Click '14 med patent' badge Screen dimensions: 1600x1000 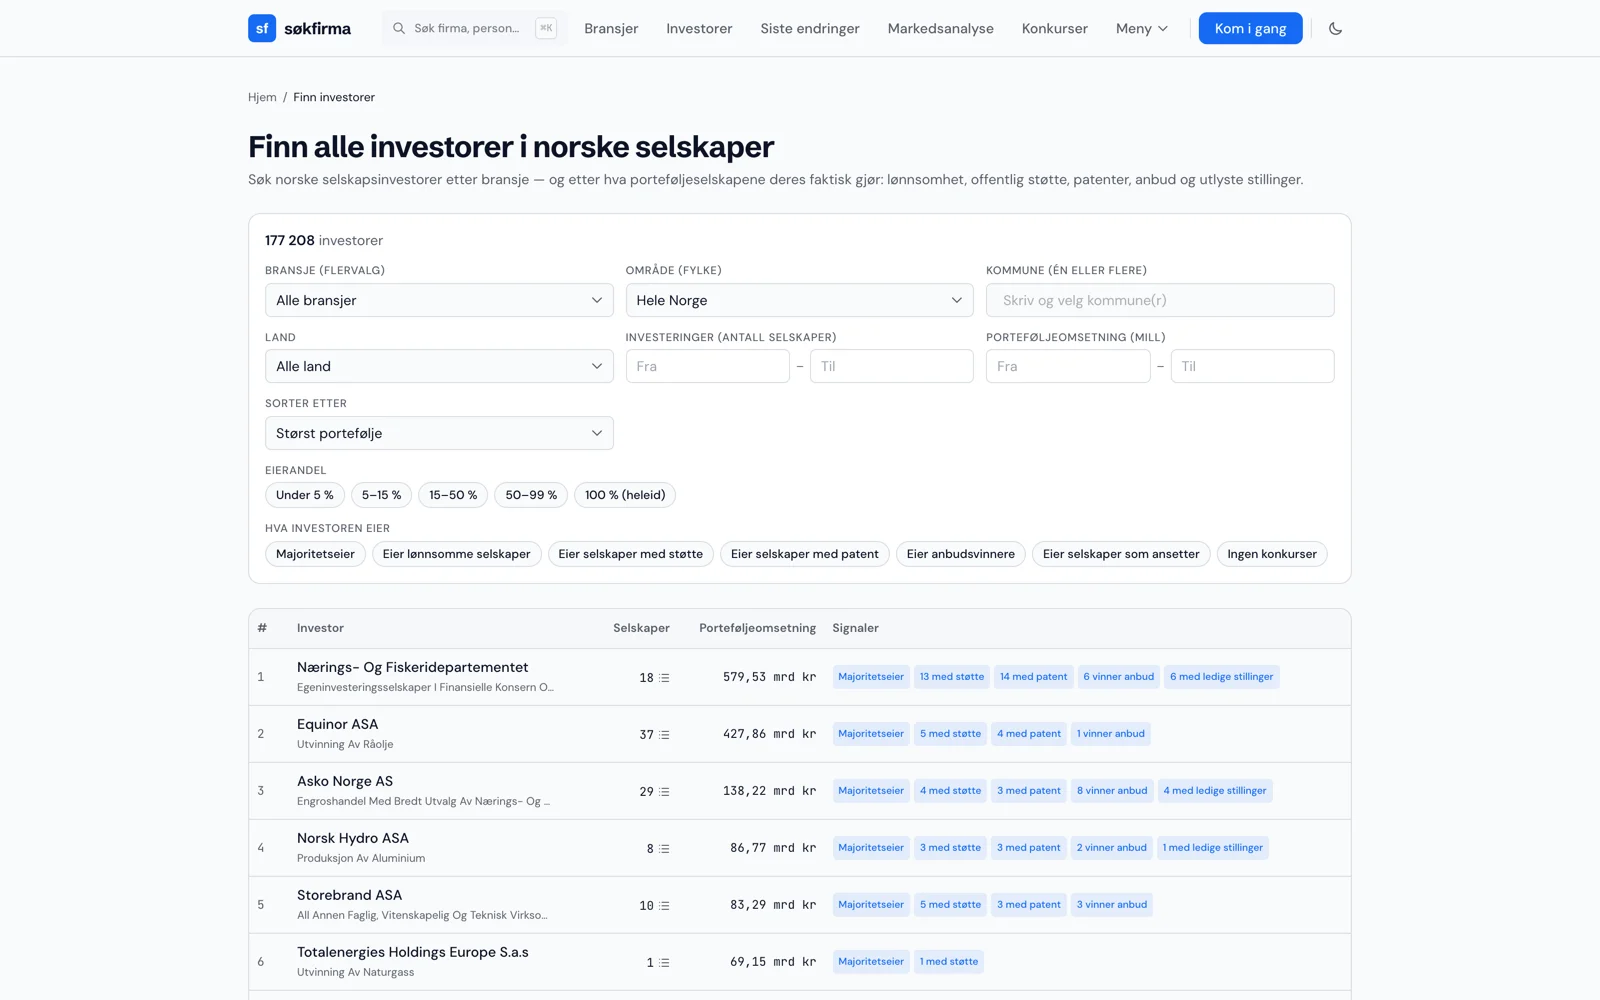pos(1034,677)
